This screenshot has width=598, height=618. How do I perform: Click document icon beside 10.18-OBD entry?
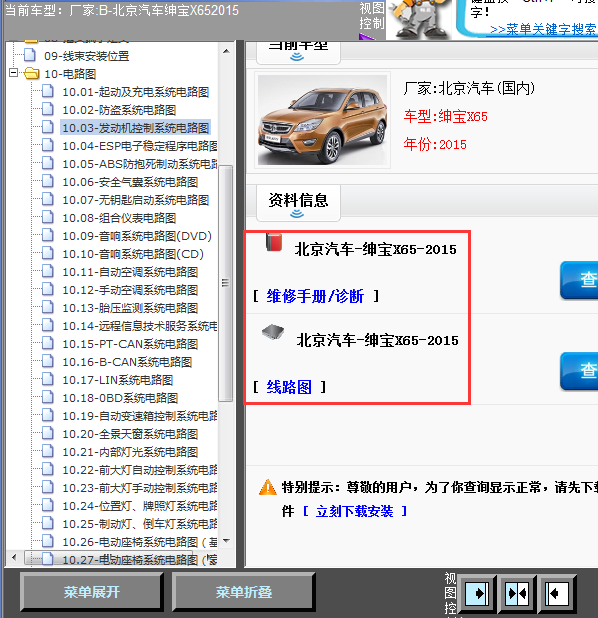click(x=48, y=397)
